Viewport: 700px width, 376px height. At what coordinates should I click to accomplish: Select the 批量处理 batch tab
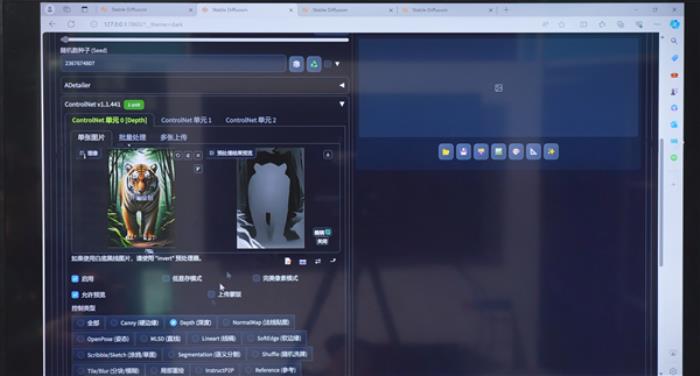point(133,138)
